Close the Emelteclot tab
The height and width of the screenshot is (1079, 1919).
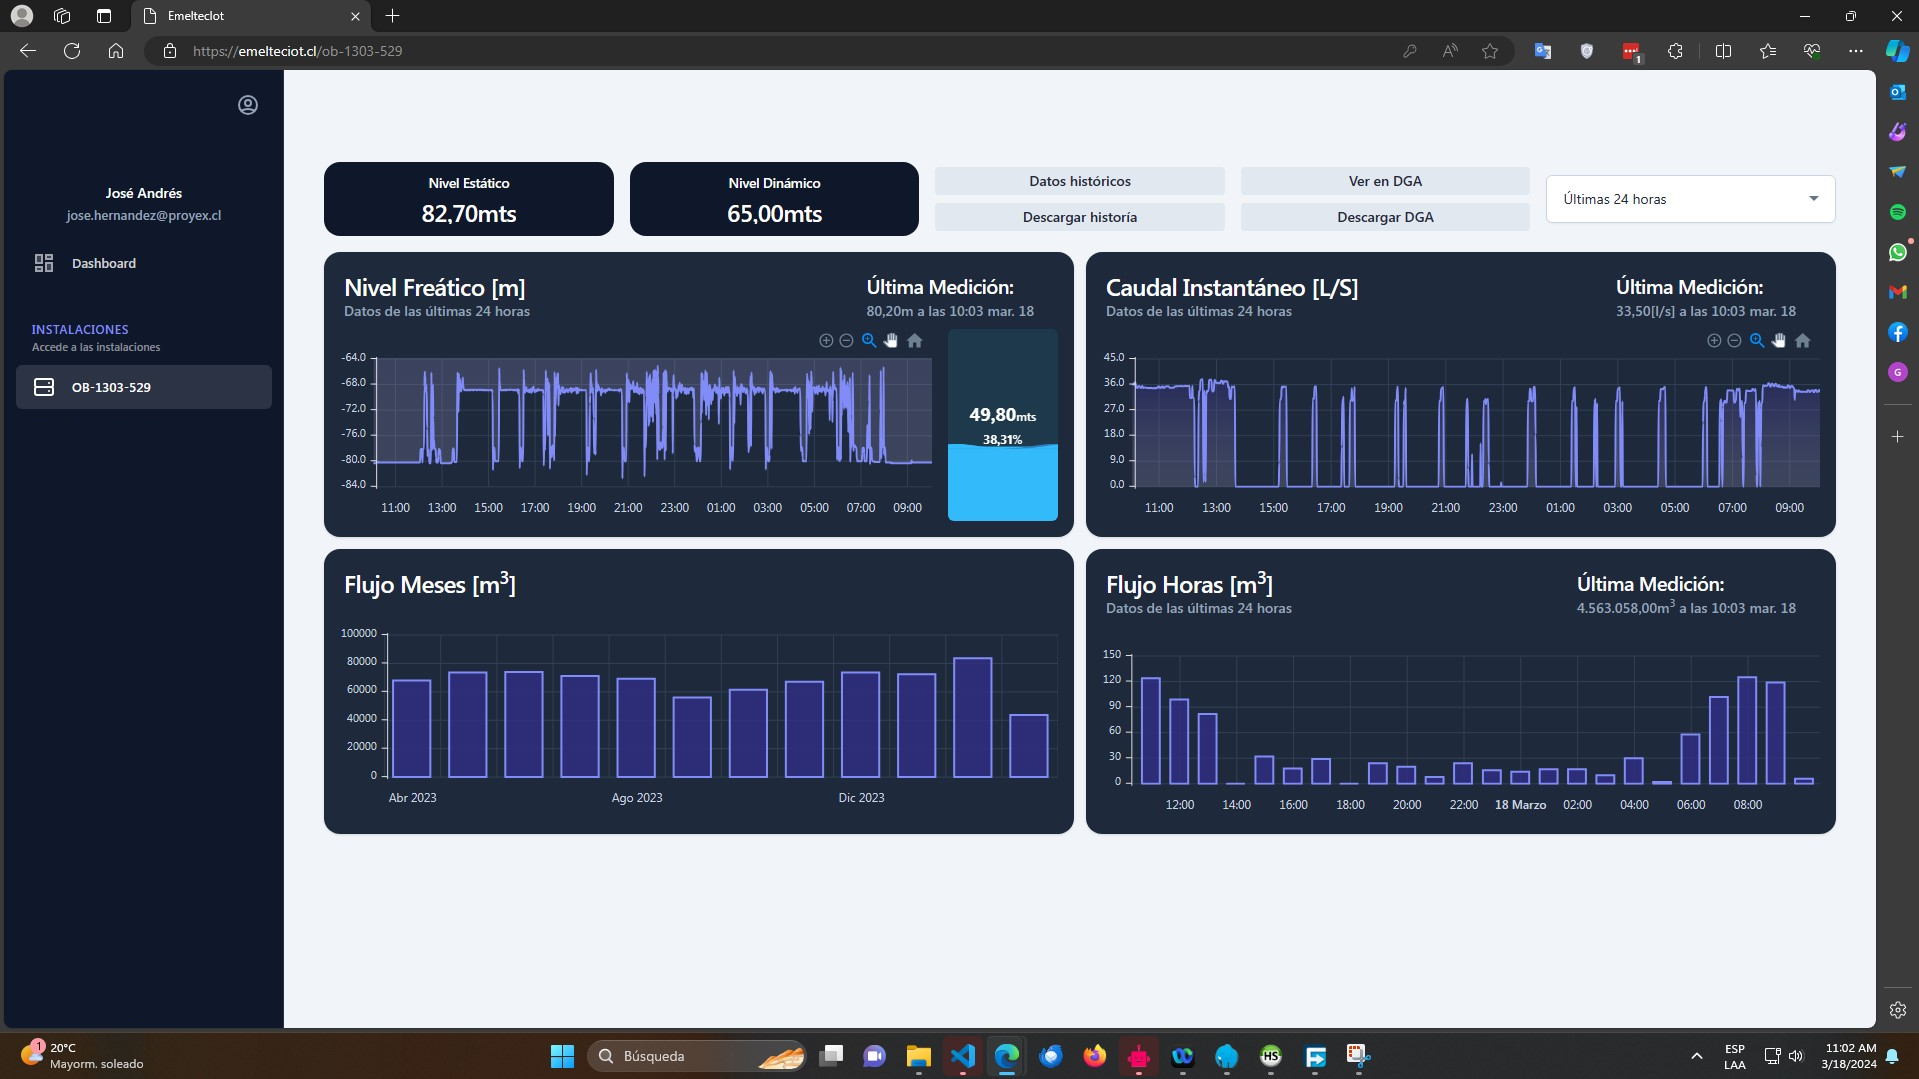pyautogui.click(x=355, y=16)
